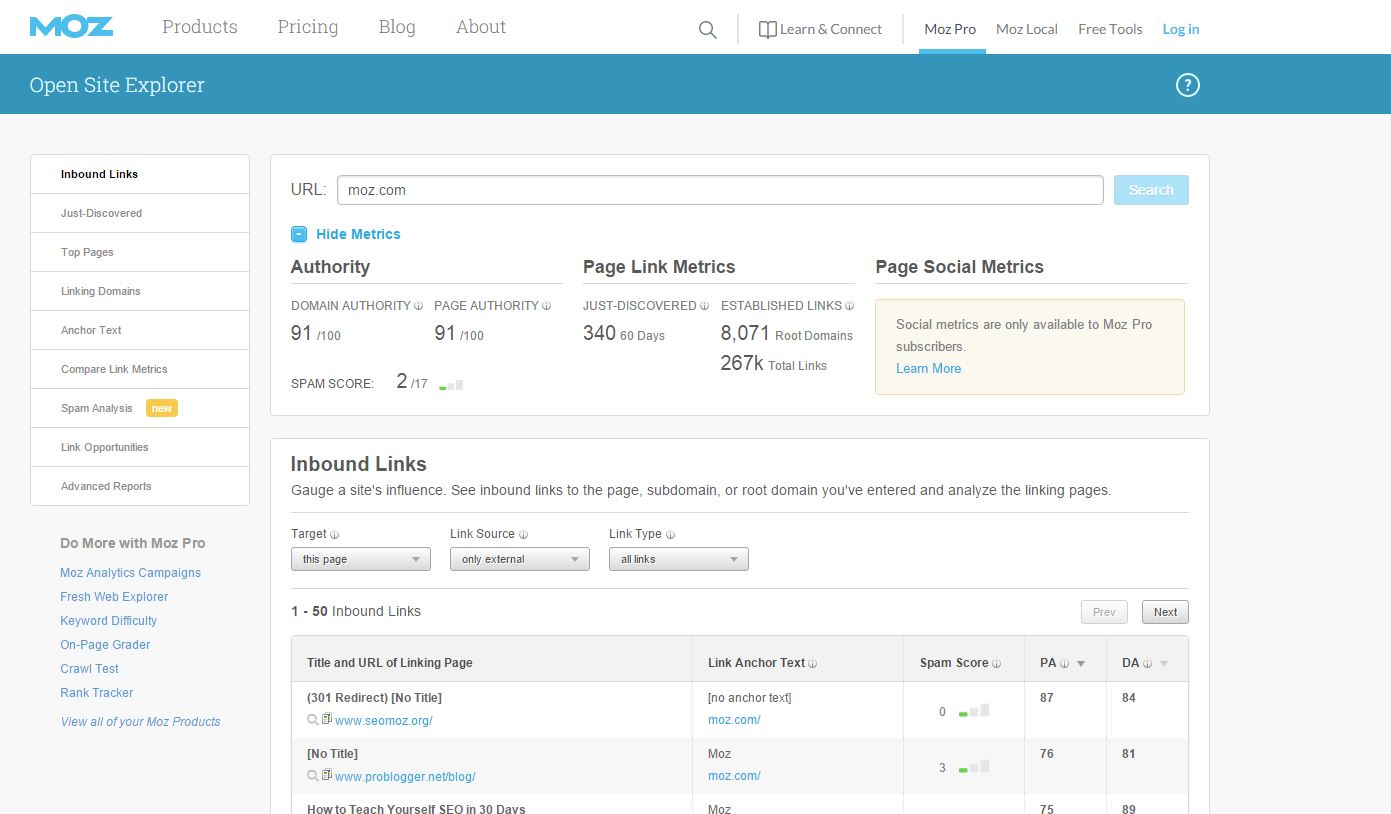This screenshot has height=814, width=1391.
Task: Click the Moz logo
Action: [71, 27]
